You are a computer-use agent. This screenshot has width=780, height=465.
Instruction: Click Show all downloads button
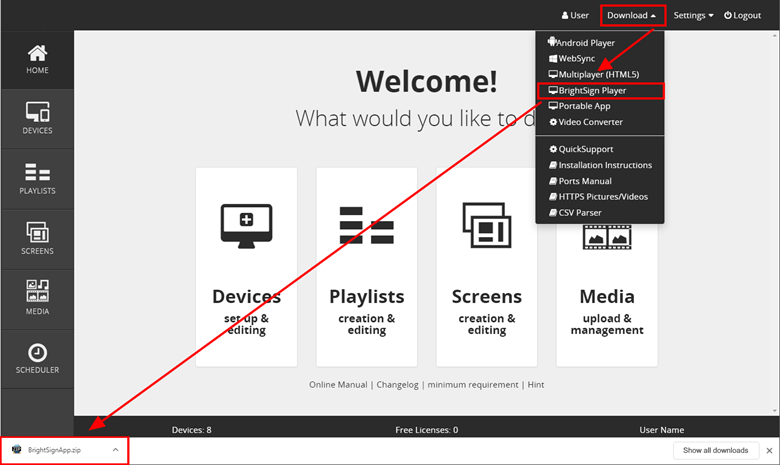tap(715, 450)
